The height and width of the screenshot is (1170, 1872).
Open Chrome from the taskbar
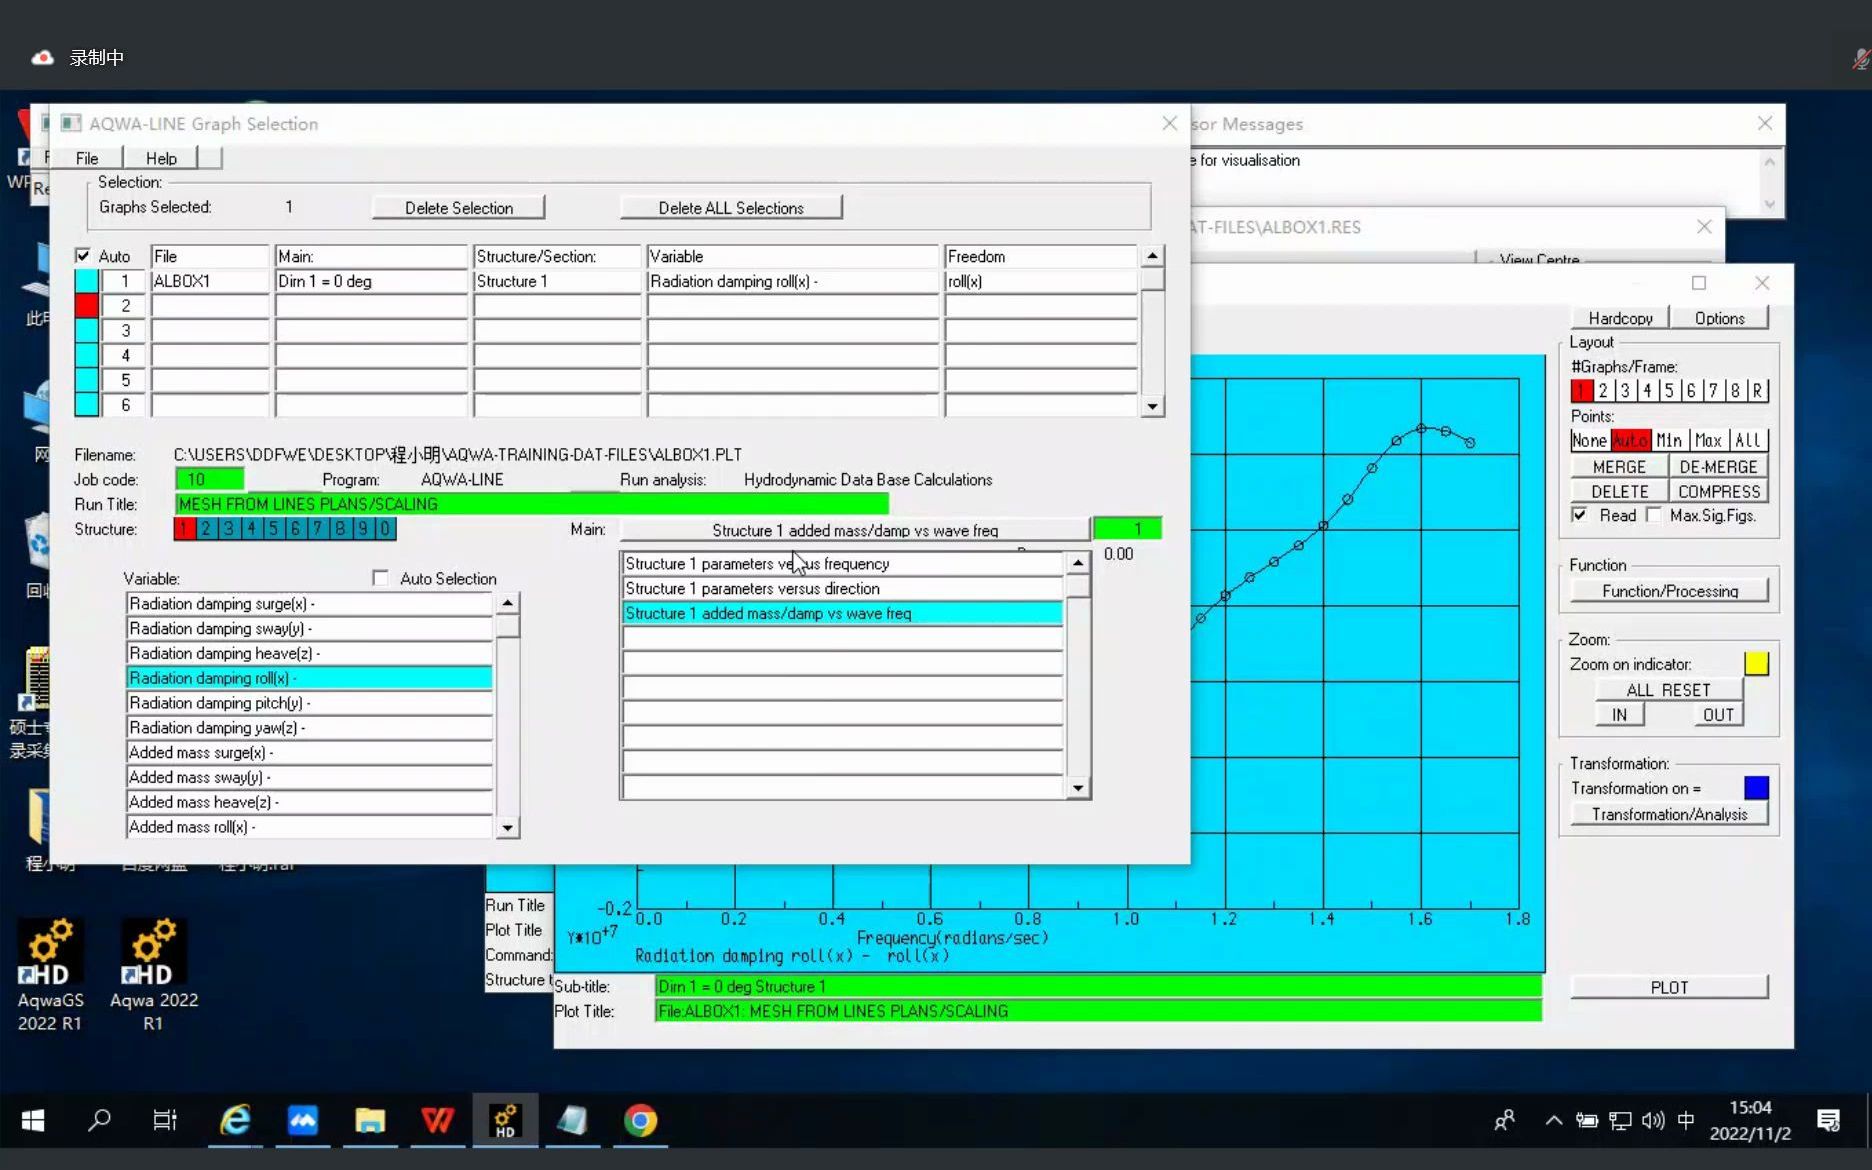pyautogui.click(x=639, y=1121)
